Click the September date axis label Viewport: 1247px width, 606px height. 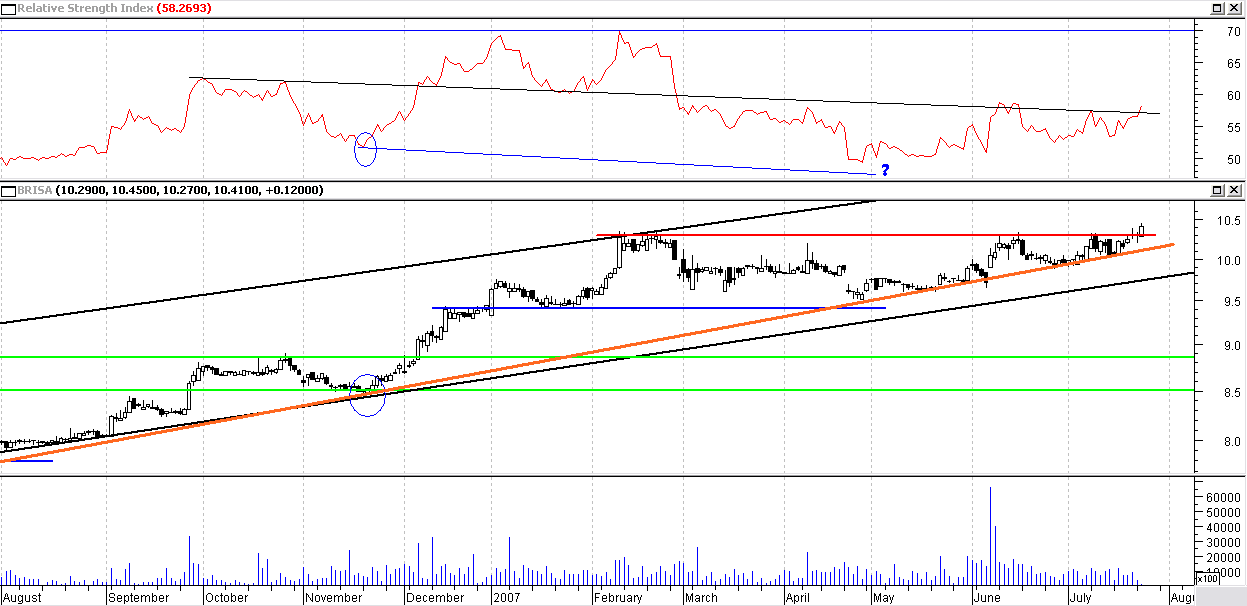(138, 598)
